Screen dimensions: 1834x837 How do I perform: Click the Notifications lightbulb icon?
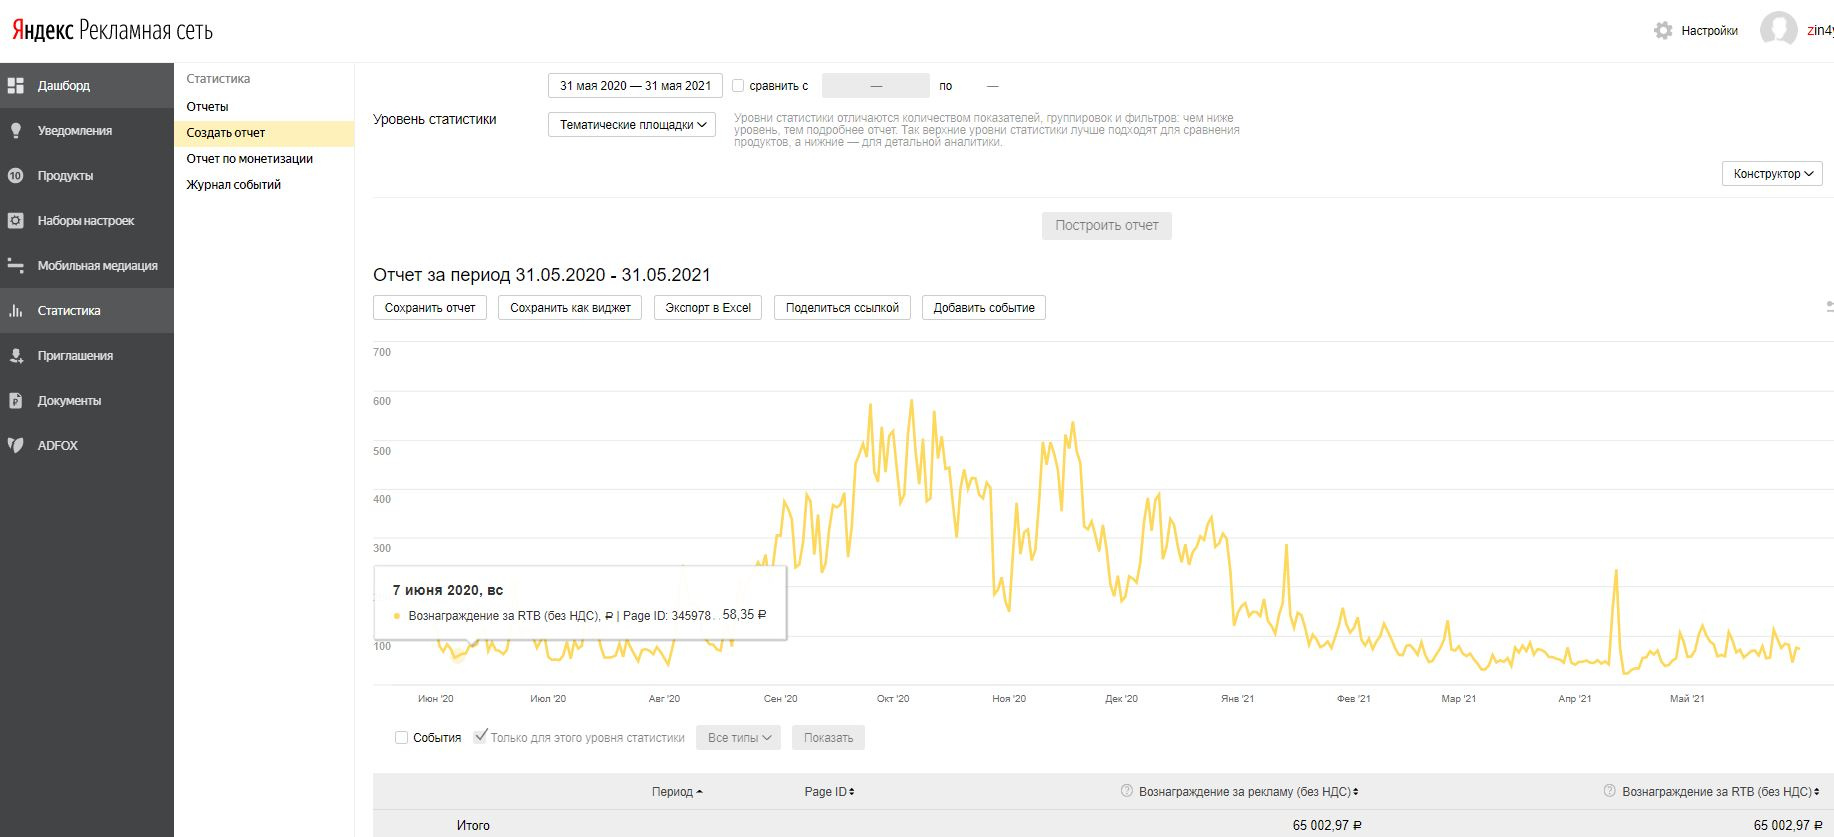15,131
